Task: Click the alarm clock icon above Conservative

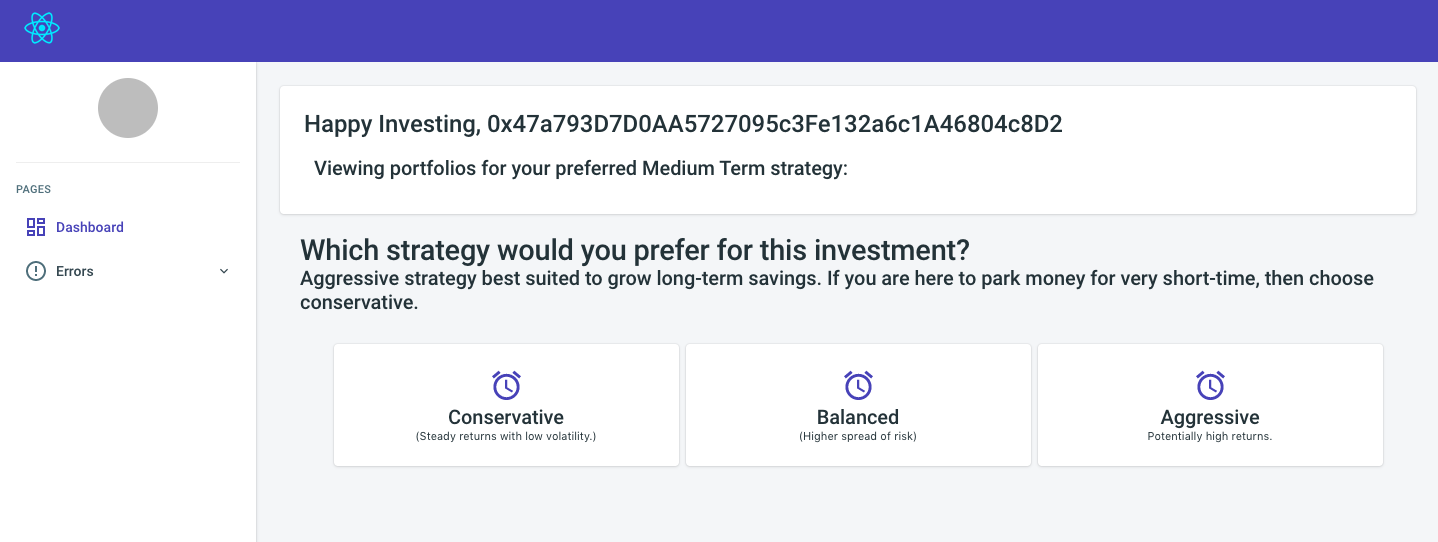Action: (x=506, y=385)
